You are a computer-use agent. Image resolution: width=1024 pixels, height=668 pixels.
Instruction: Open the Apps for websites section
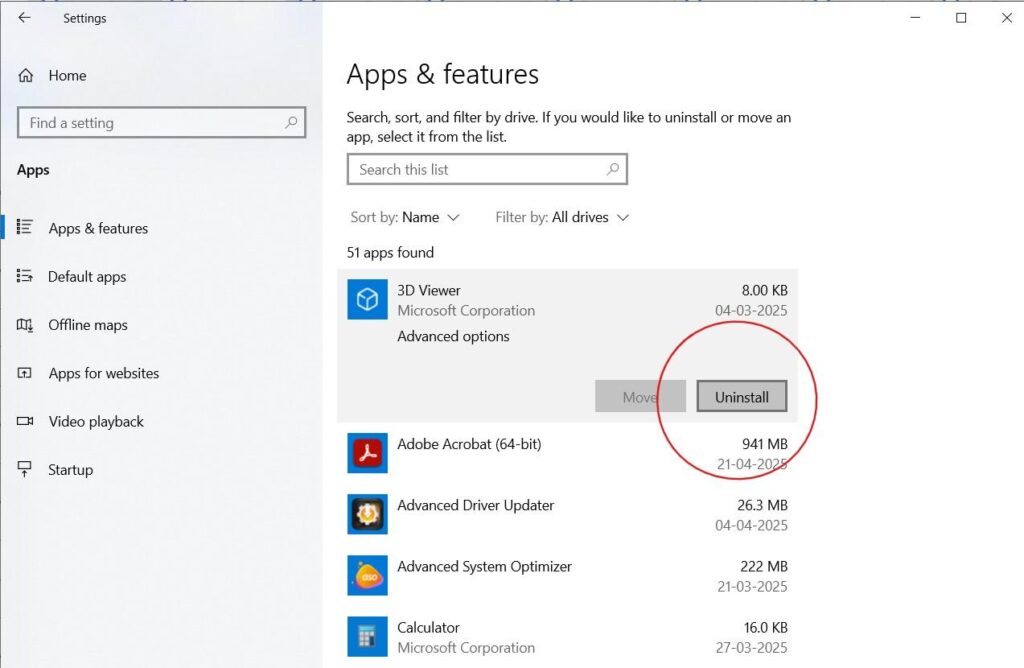click(103, 373)
